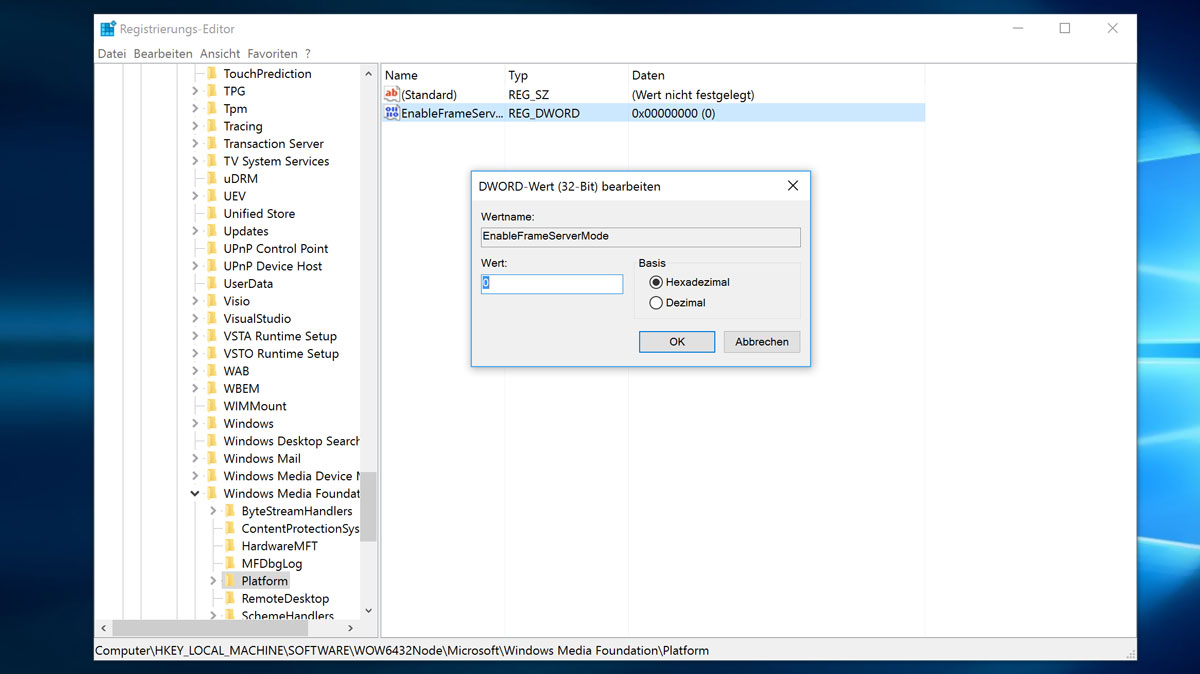Select the RemoteDesktop key
This screenshot has width=1200, height=674.
click(x=285, y=599)
